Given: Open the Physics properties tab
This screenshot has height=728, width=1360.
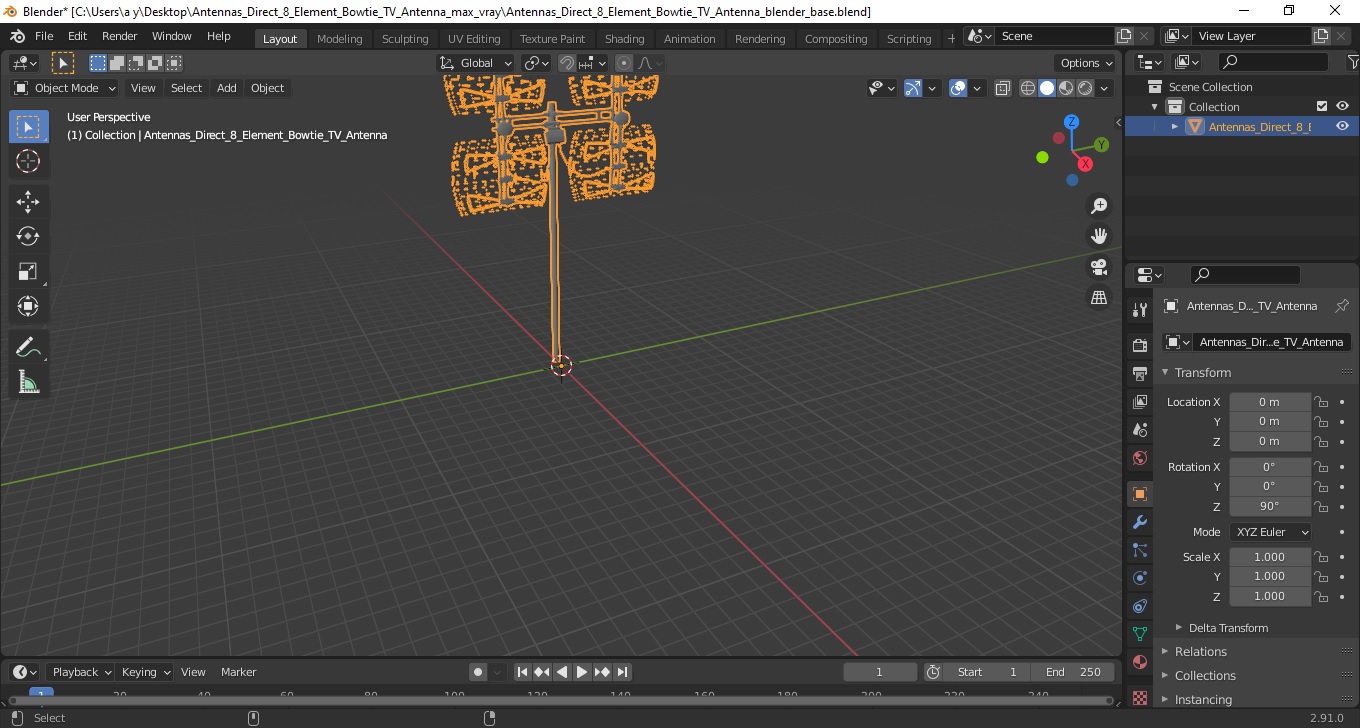Looking at the screenshot, I should point(1140,578).
